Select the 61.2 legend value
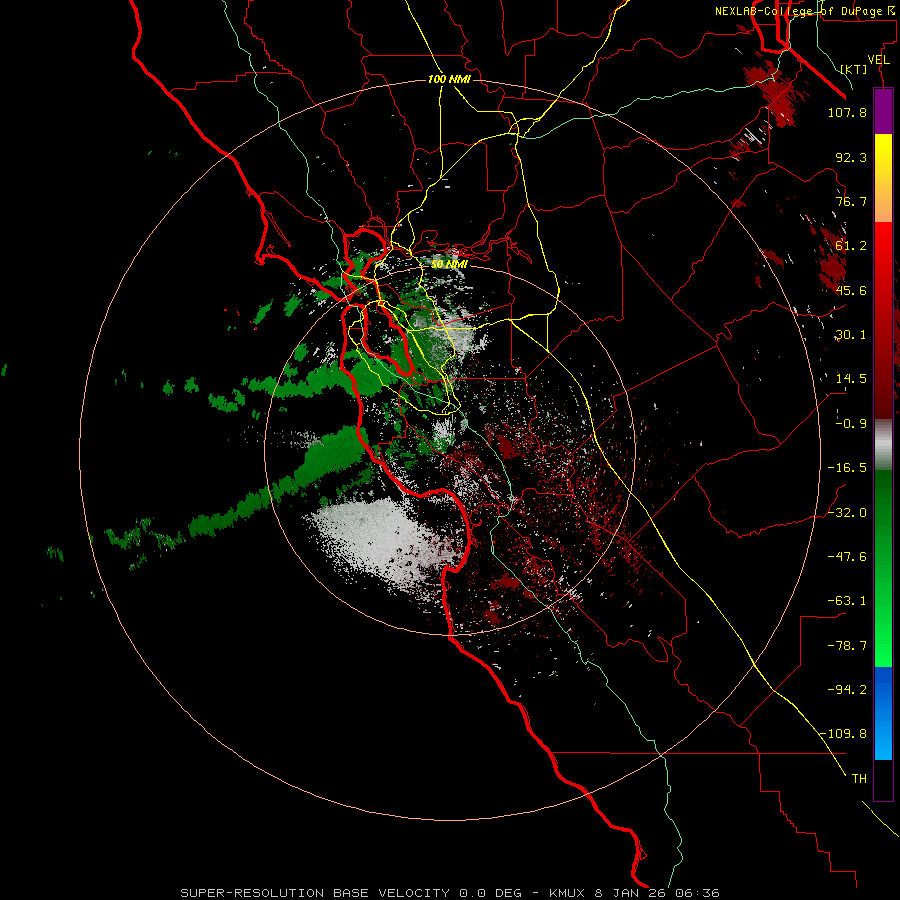 click(x=851, y=246)
